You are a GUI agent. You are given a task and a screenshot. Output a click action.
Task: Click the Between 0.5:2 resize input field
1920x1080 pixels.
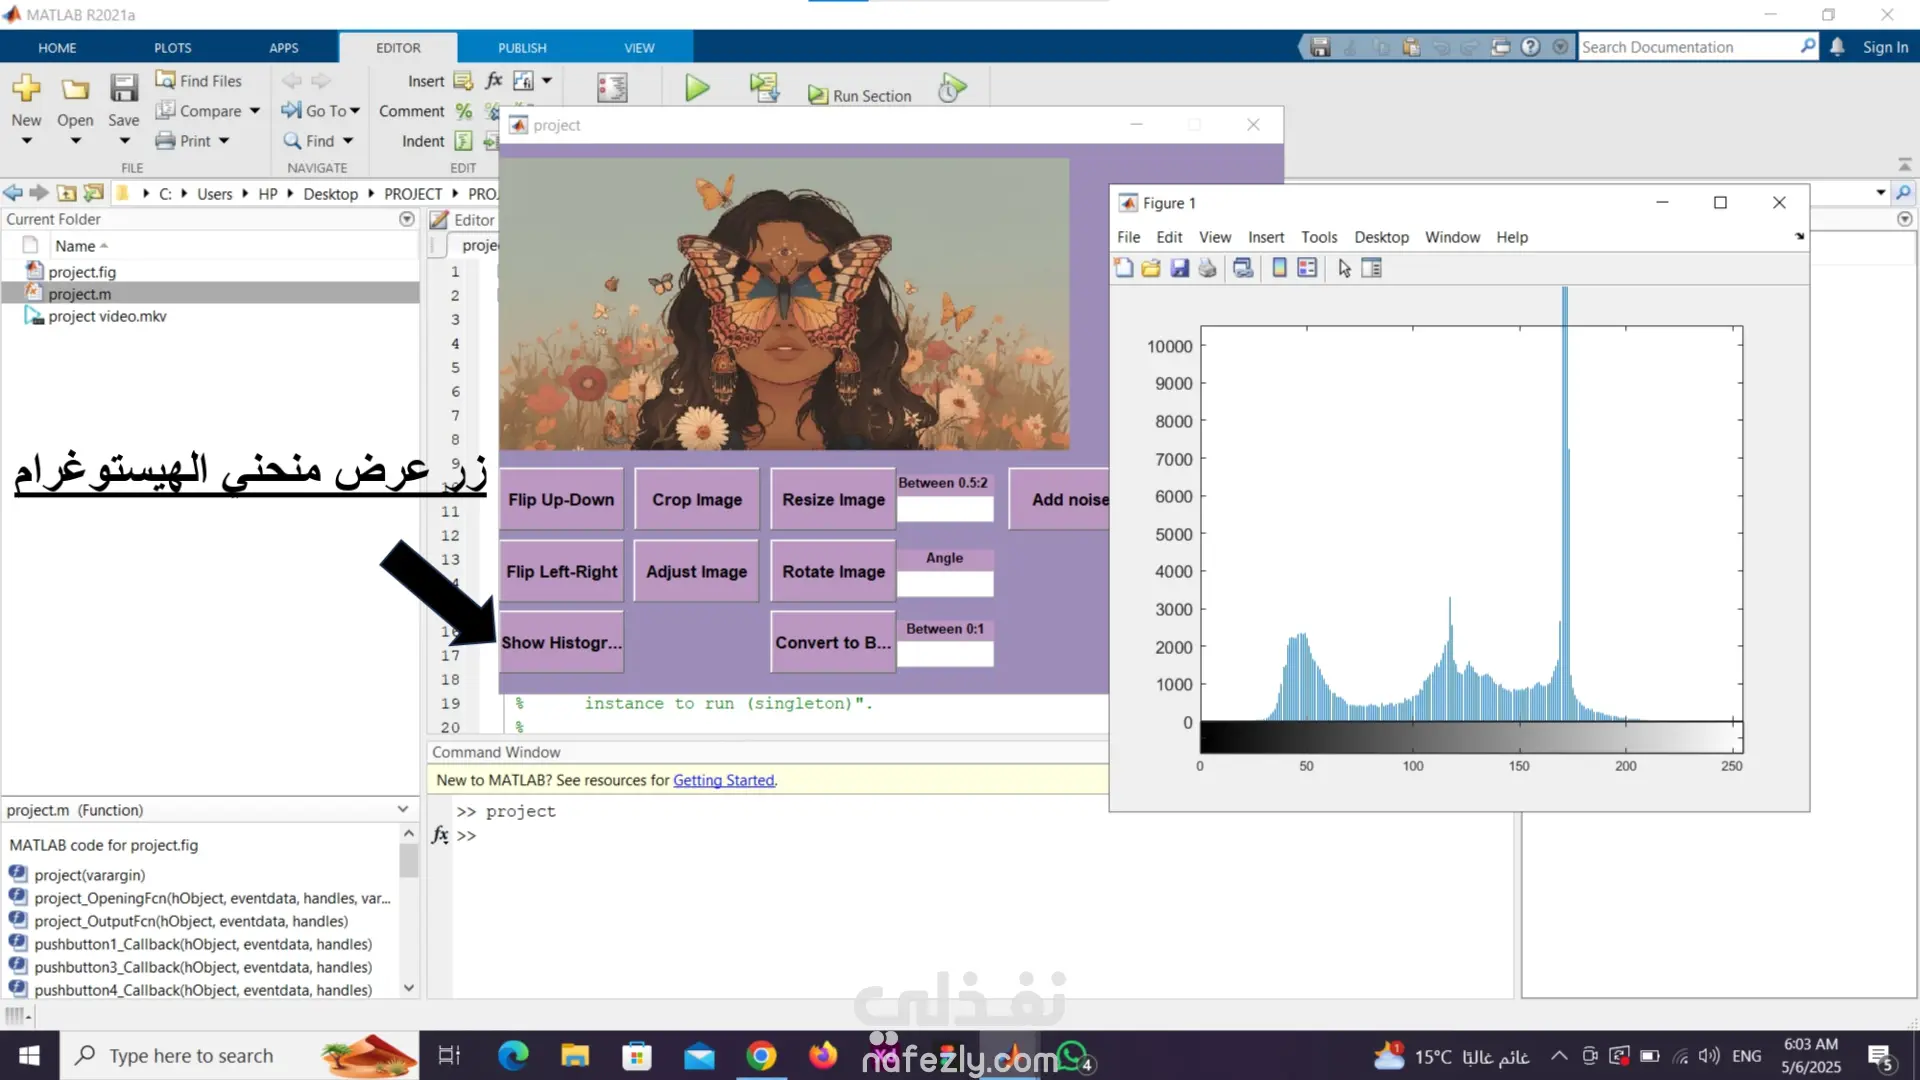click(945, 509)
